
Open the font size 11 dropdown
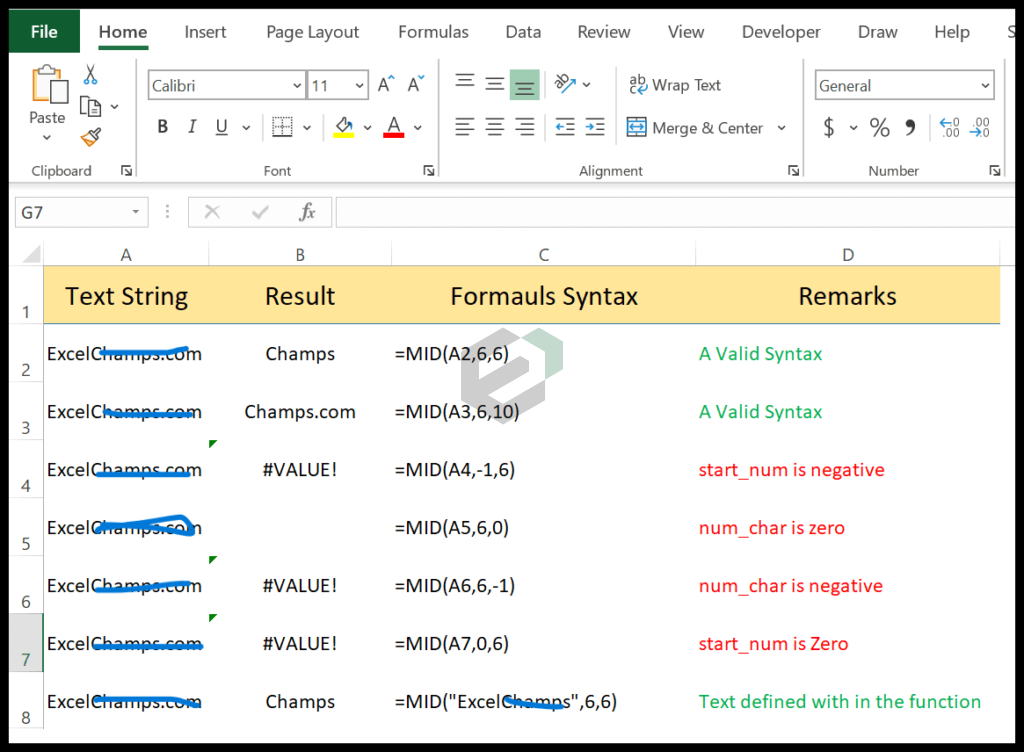(359, 86)
